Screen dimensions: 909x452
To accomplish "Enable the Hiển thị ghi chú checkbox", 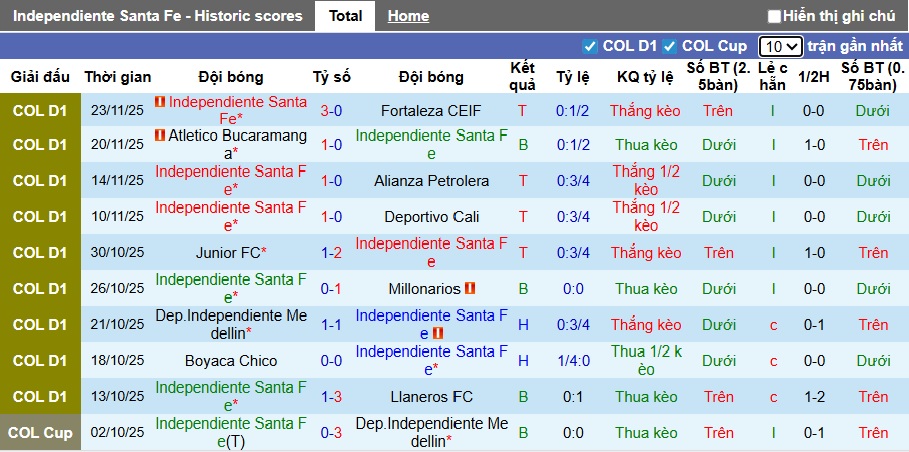I will [774, 16].
